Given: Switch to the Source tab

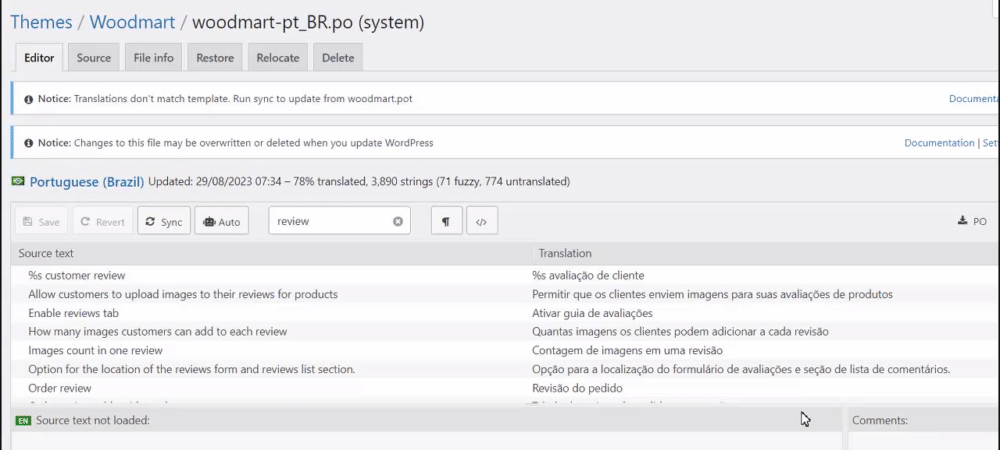Looking at the screenshot, I should (94, 57).
